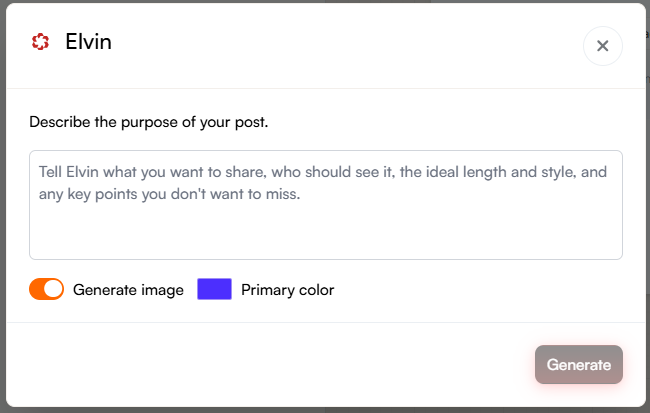650x413 pixels.
Task: Click the Elvin title in the header
Action: [x=88, y=42]
